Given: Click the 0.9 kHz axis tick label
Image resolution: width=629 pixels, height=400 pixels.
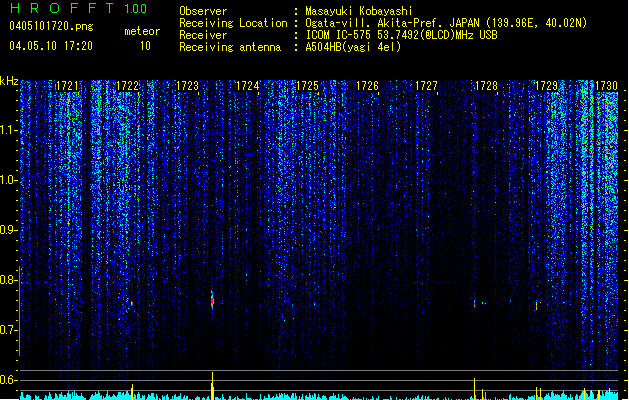Looking at the screenshot, I should [x=8, y=230].
